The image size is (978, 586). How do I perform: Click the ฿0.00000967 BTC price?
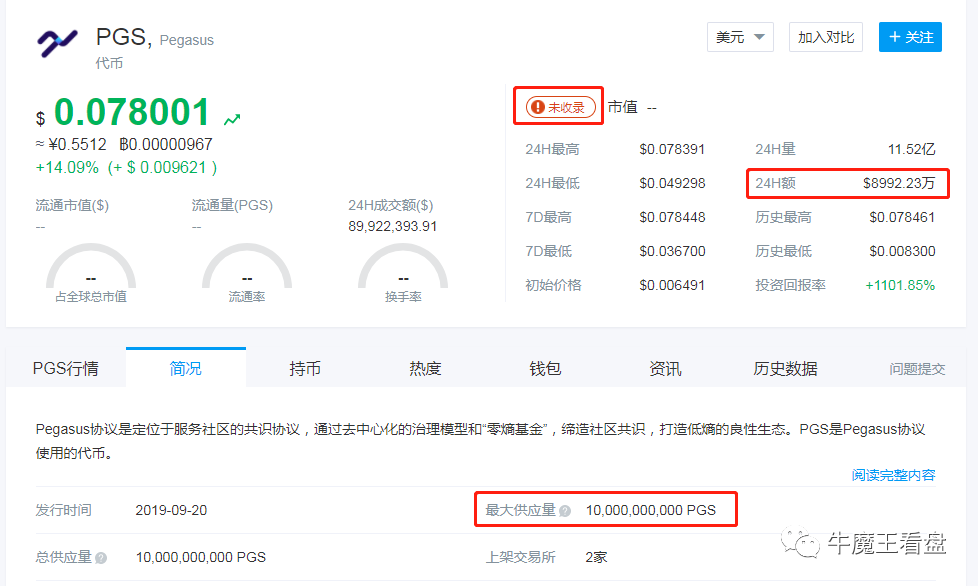[x=166, y=145]
